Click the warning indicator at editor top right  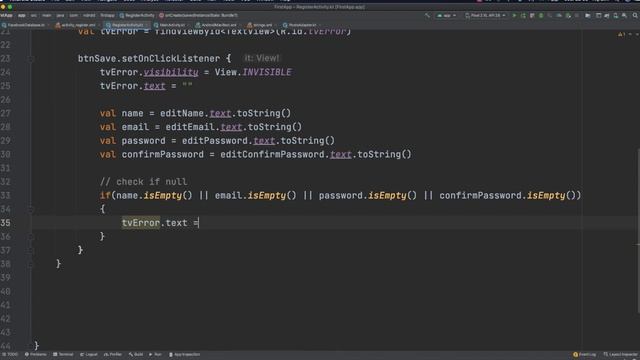click(x=621, y=34)
